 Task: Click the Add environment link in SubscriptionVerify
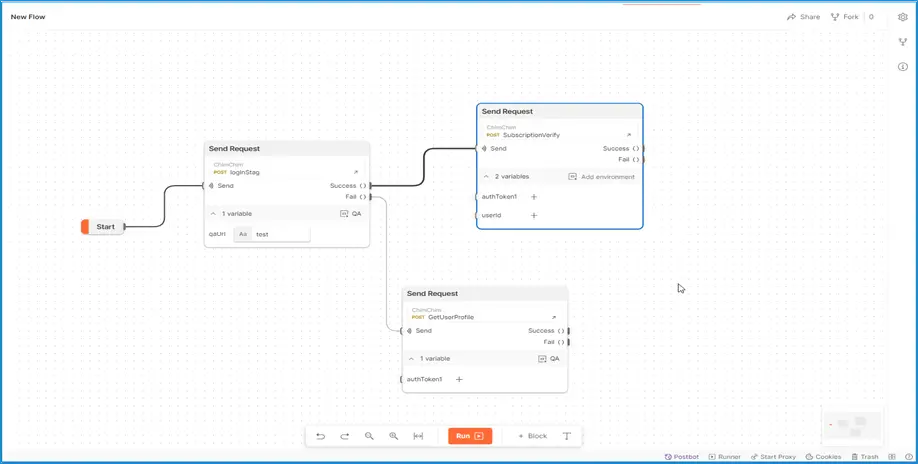(x=602, y=177)
